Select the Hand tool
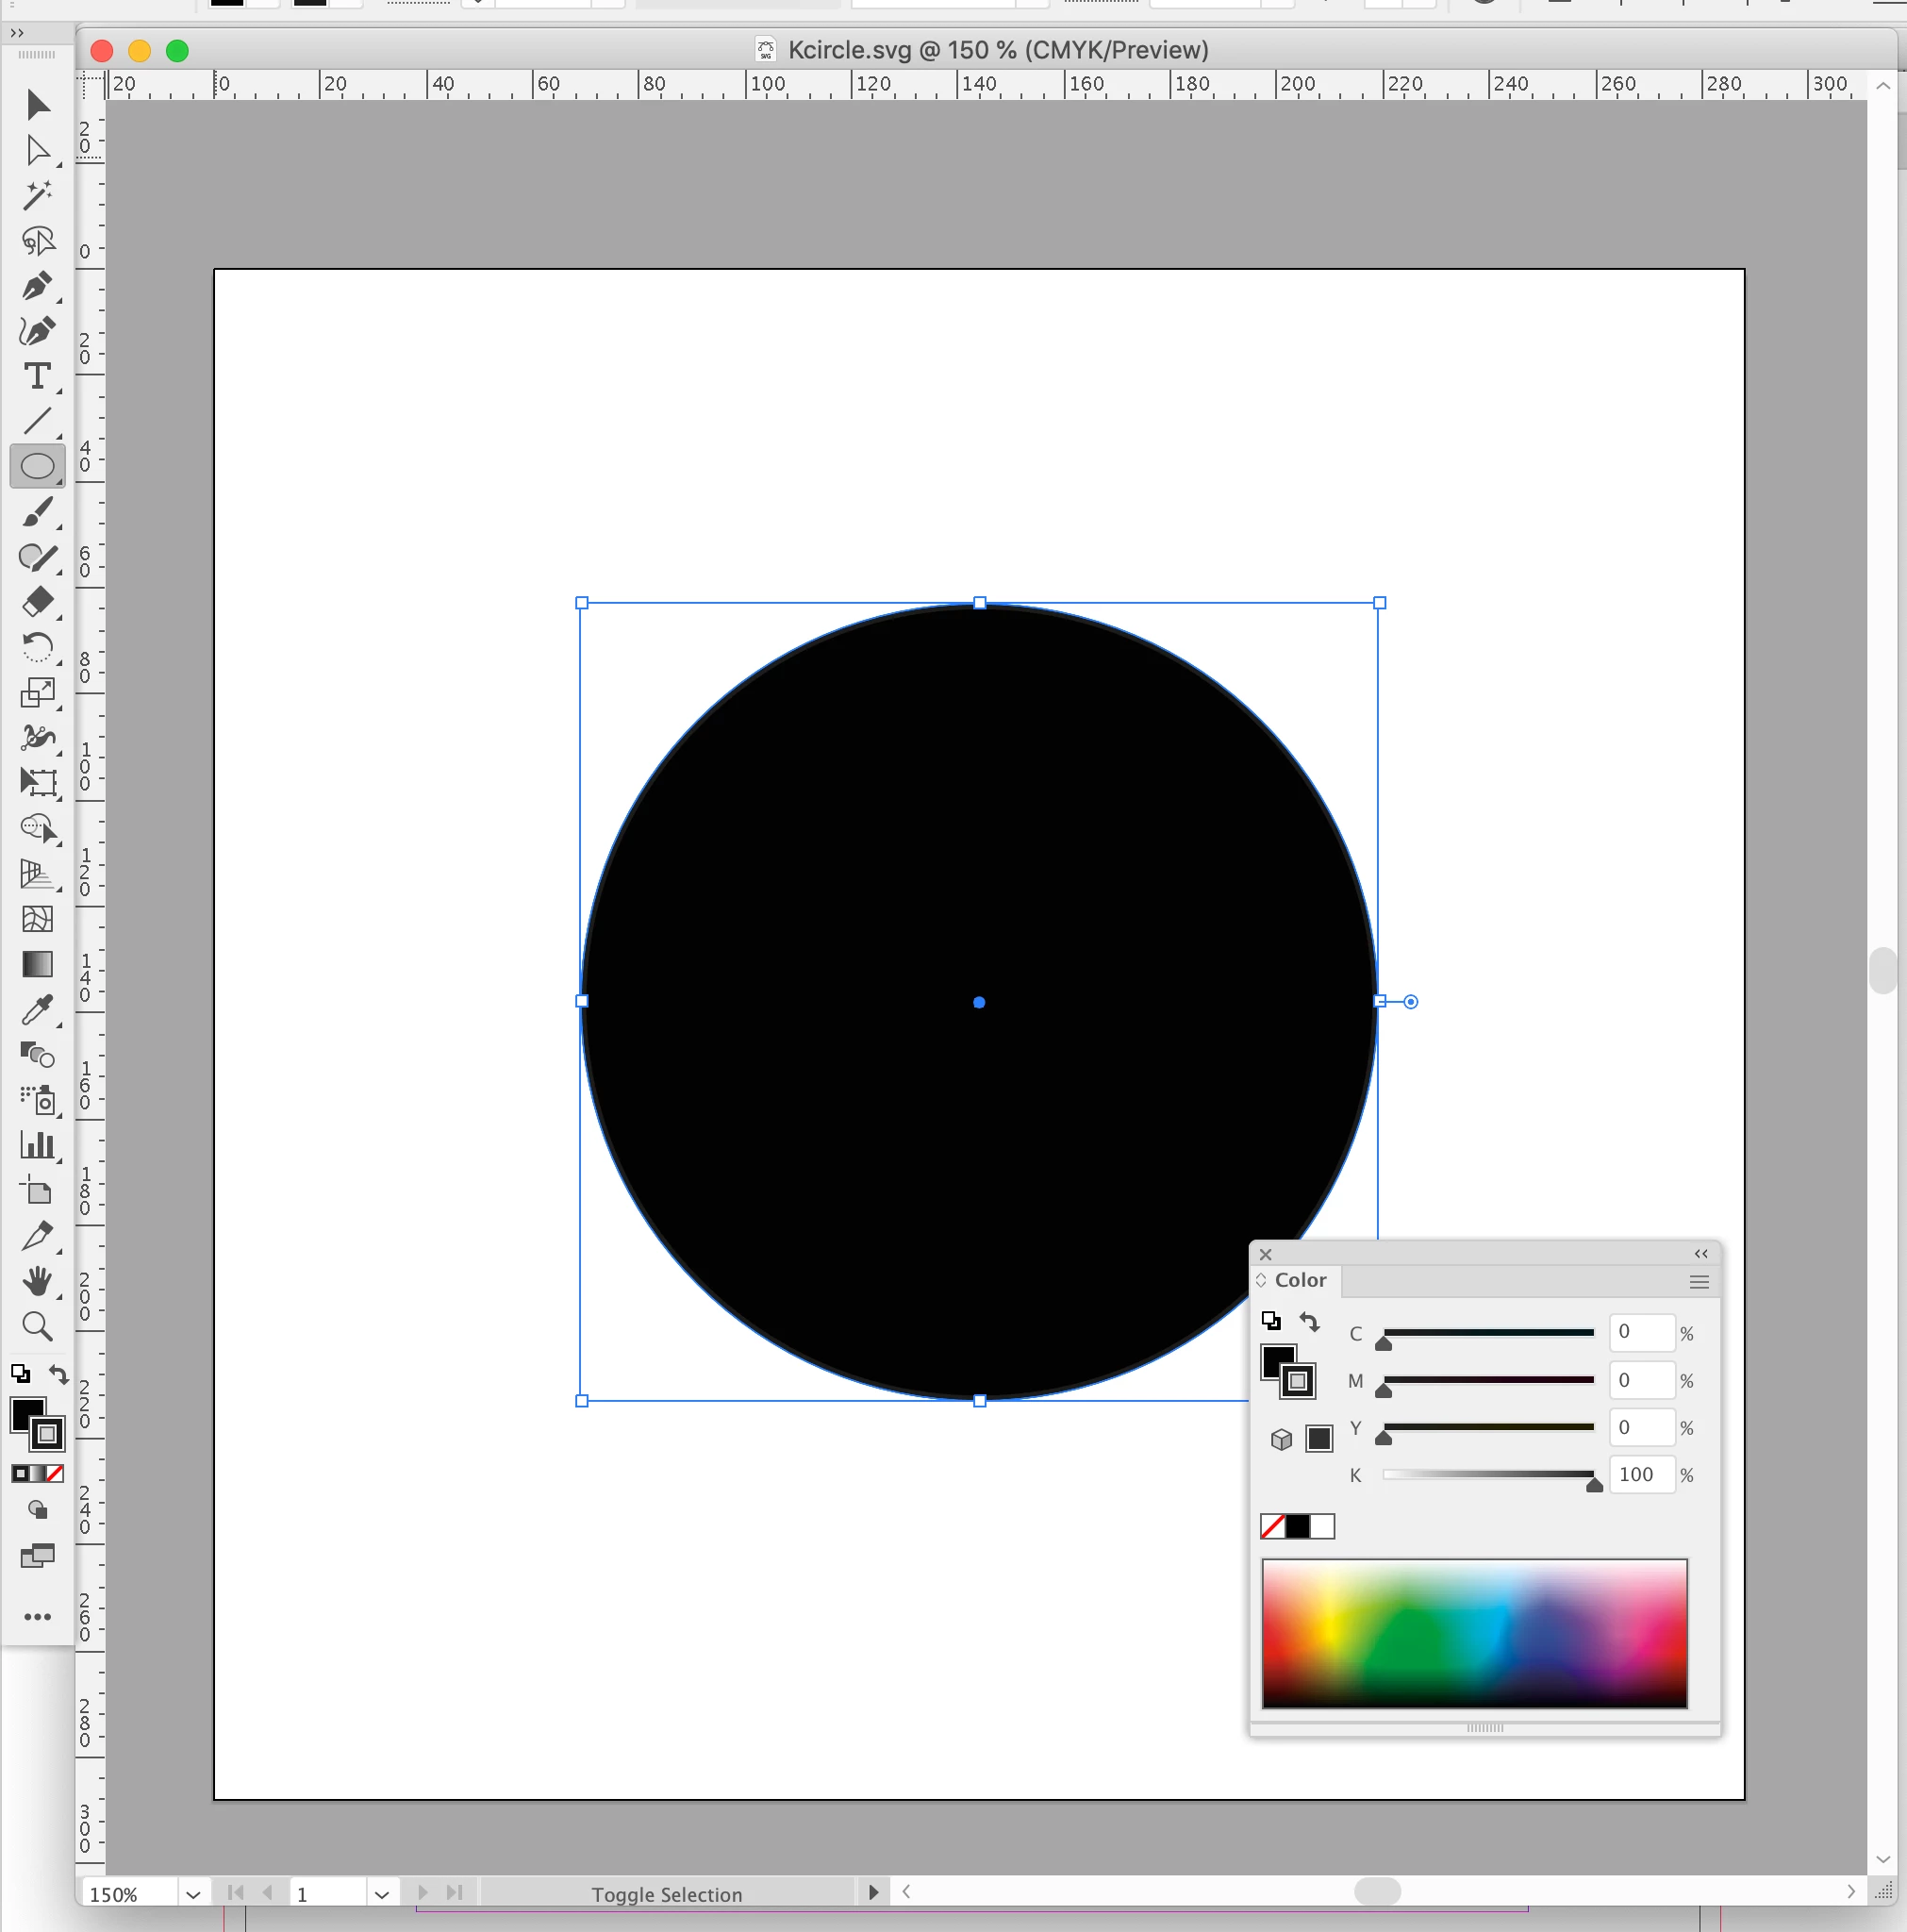The image size is (1907, 1932). pyautogui.click(x=37, y=1281)
